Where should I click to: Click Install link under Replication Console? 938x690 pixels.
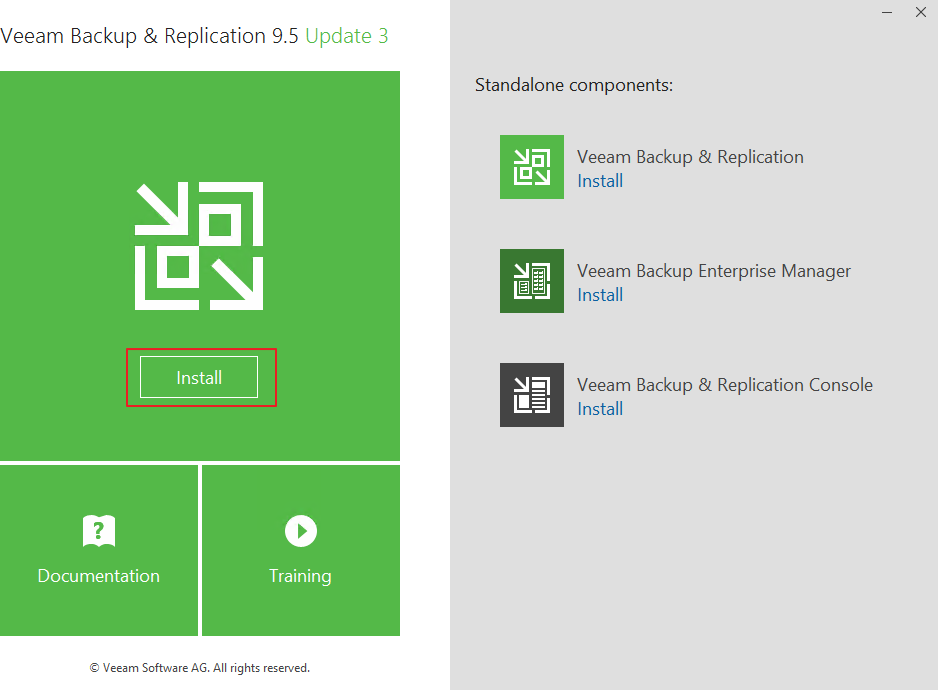[600, 409]
